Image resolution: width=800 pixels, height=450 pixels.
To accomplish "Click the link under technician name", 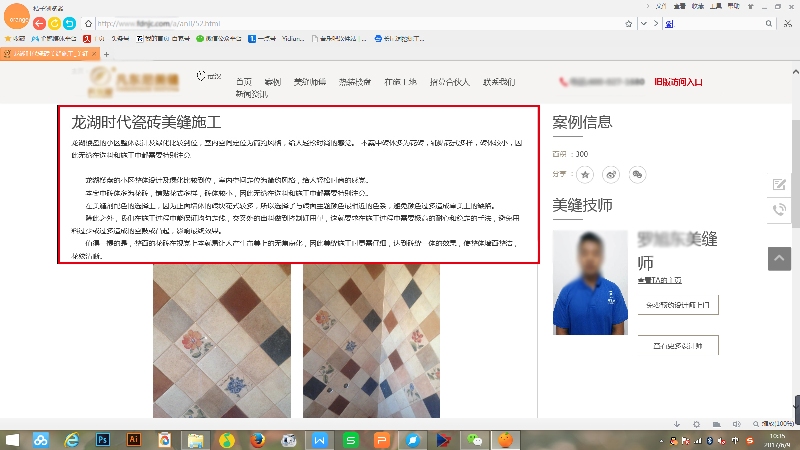I will [660, 280].
